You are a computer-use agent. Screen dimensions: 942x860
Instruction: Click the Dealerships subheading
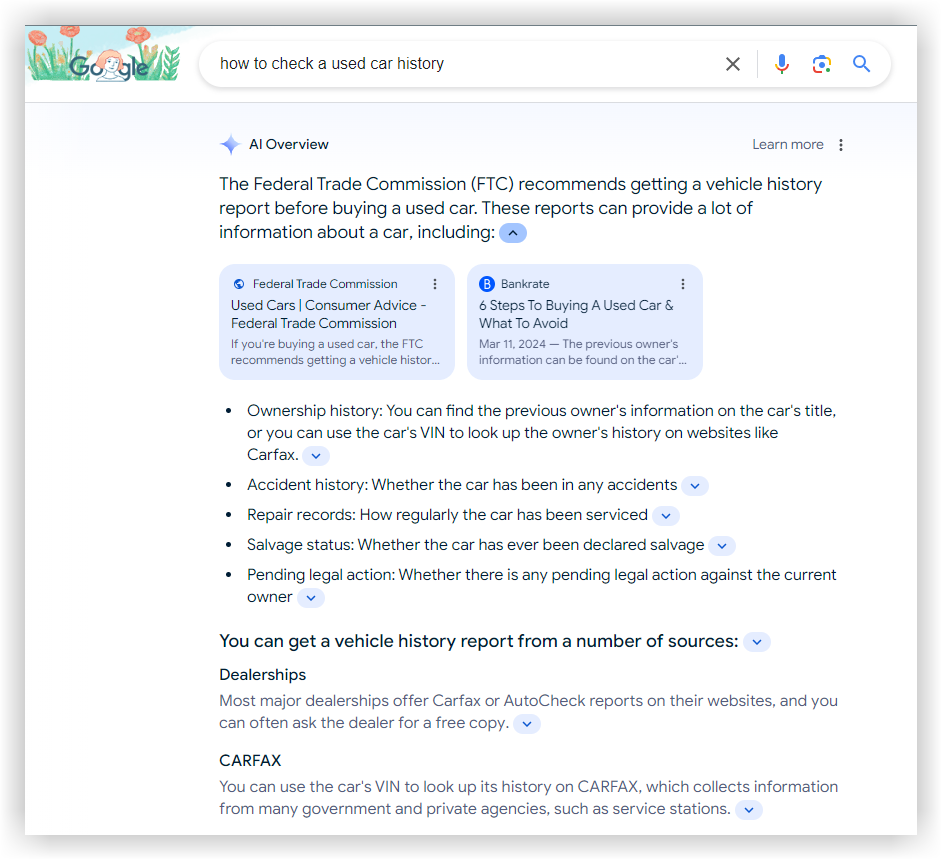[263, 675]
